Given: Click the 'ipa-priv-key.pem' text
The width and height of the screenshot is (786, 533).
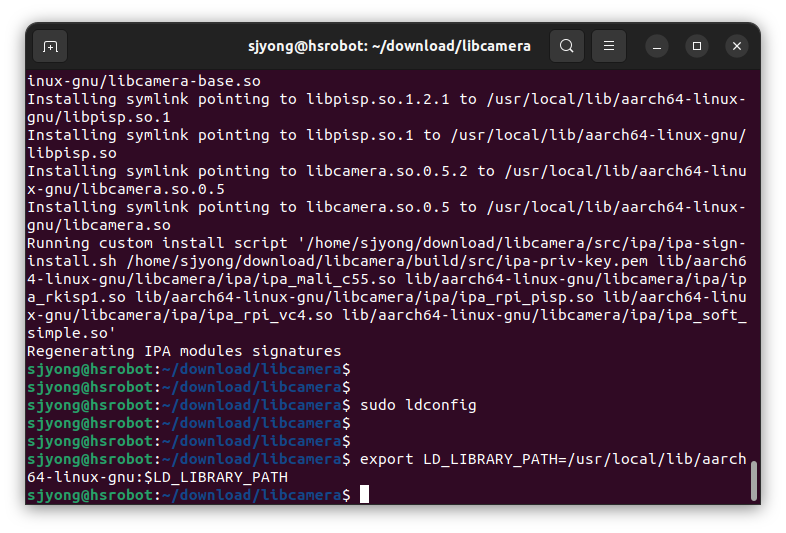Looking at the screenshot, I should click(575, 261).
